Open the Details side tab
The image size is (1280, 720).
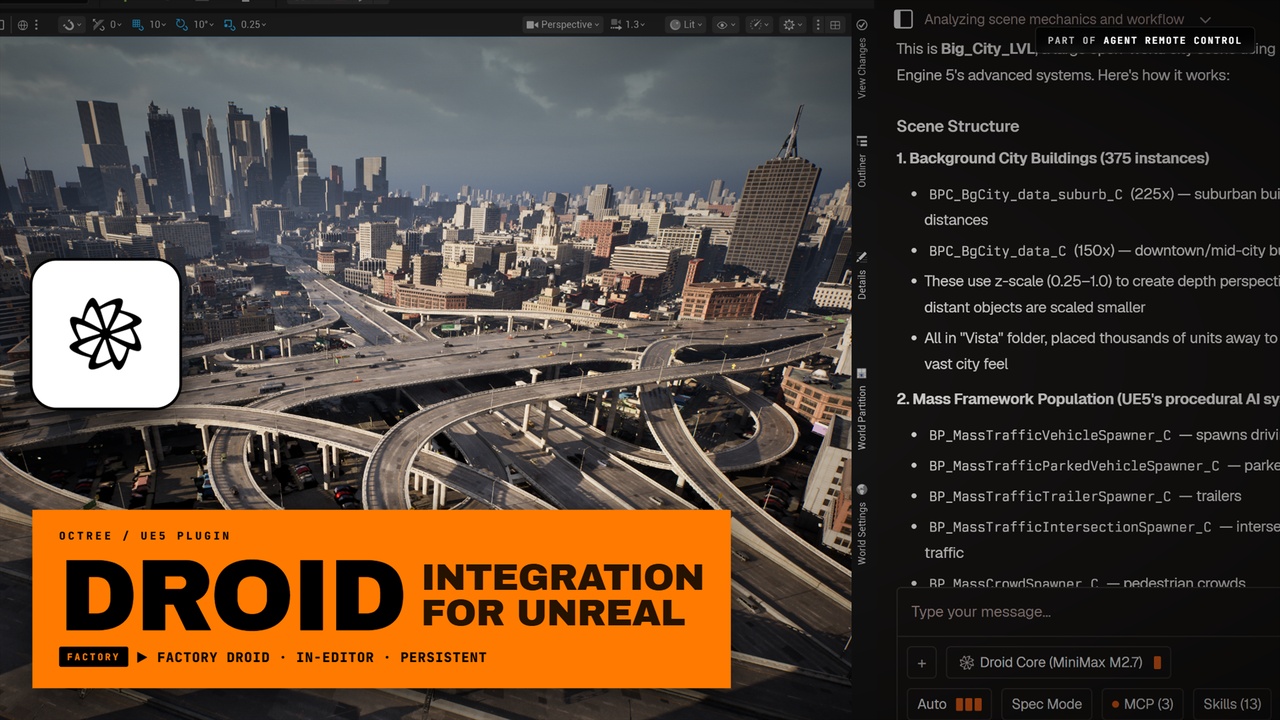(x=862, y=284)
